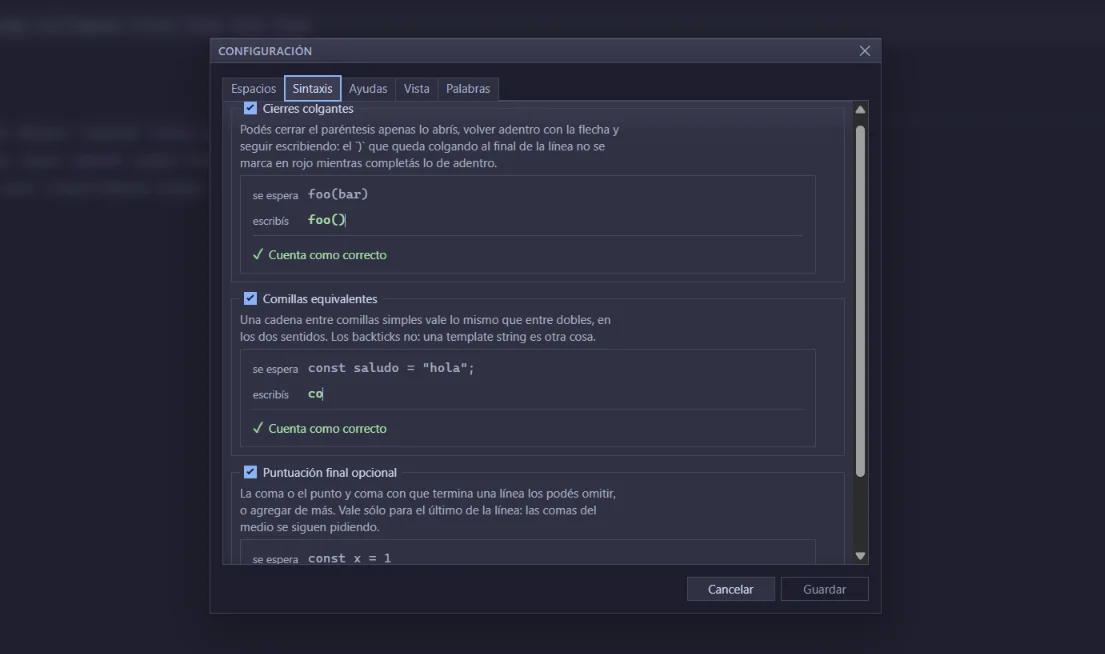Click 'Cuenta como correcto' under Comillas equivalentes
The width and height of the screenshot is (1105, 654).
(327, 428)
